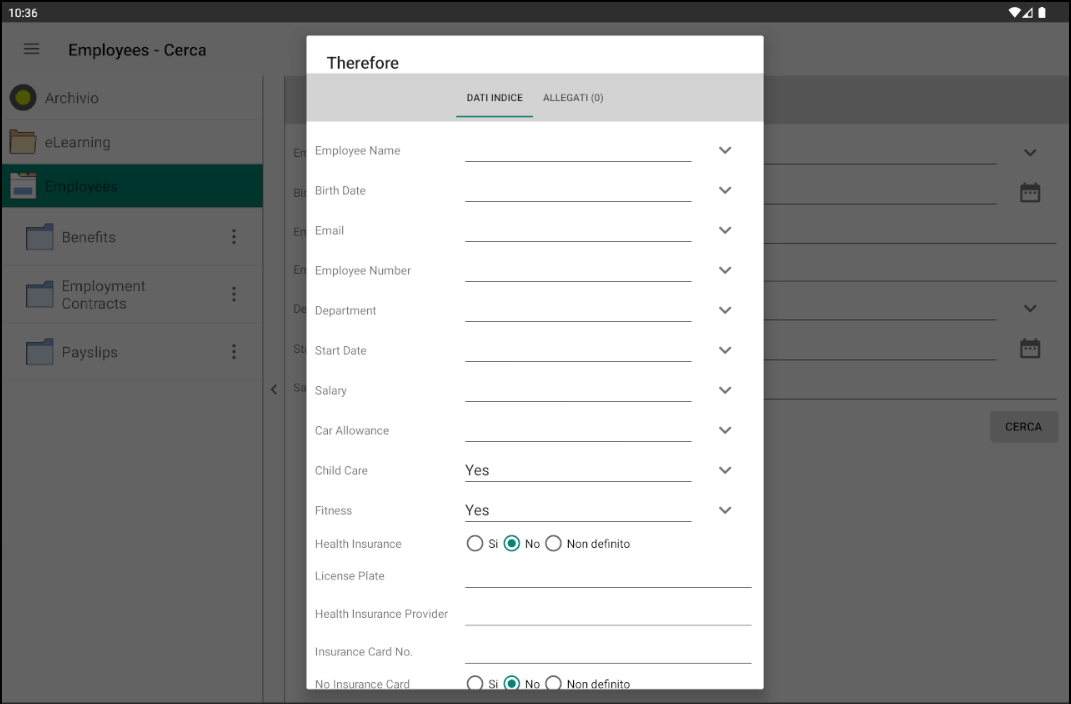Viewport: 1071px width, 704px height.
Task: Open the Employment Contracts options menu
Action: point(233,294)
